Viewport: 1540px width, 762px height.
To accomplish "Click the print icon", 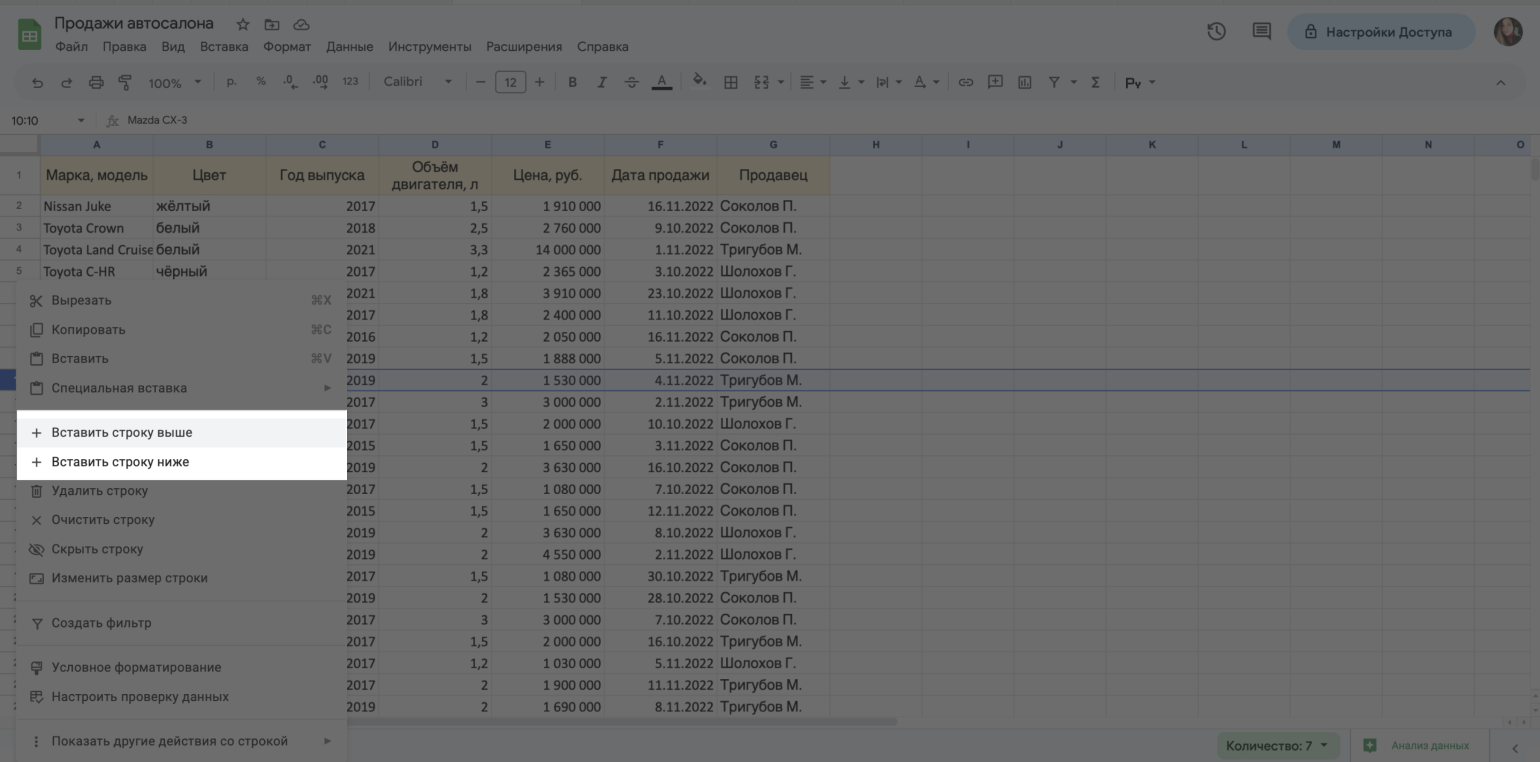I will pos(96,83).
